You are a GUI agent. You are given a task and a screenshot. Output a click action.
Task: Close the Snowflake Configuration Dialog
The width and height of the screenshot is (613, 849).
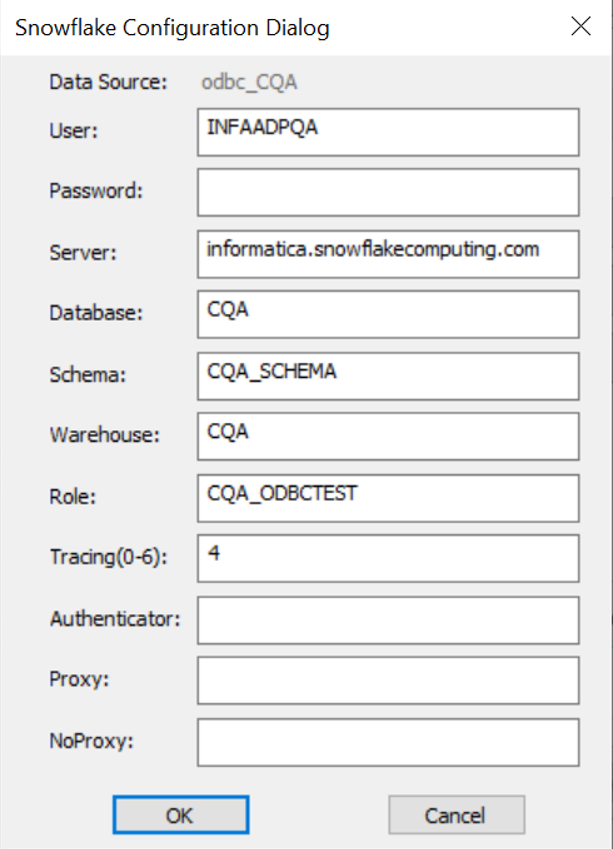pyautogui.click(x=581, y=26)
